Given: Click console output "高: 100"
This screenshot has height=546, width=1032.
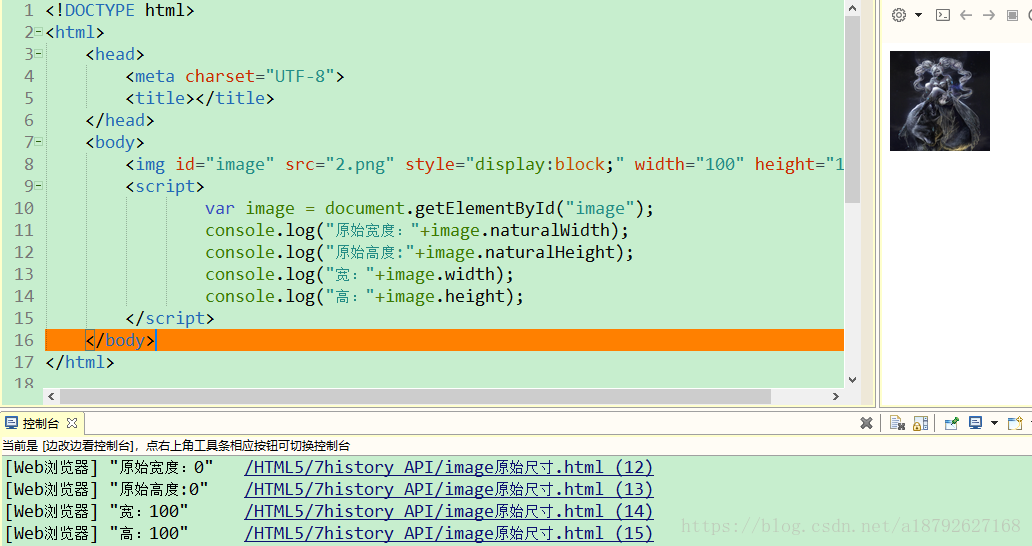Looking at the screenshot, I should (x=149, y=533).
